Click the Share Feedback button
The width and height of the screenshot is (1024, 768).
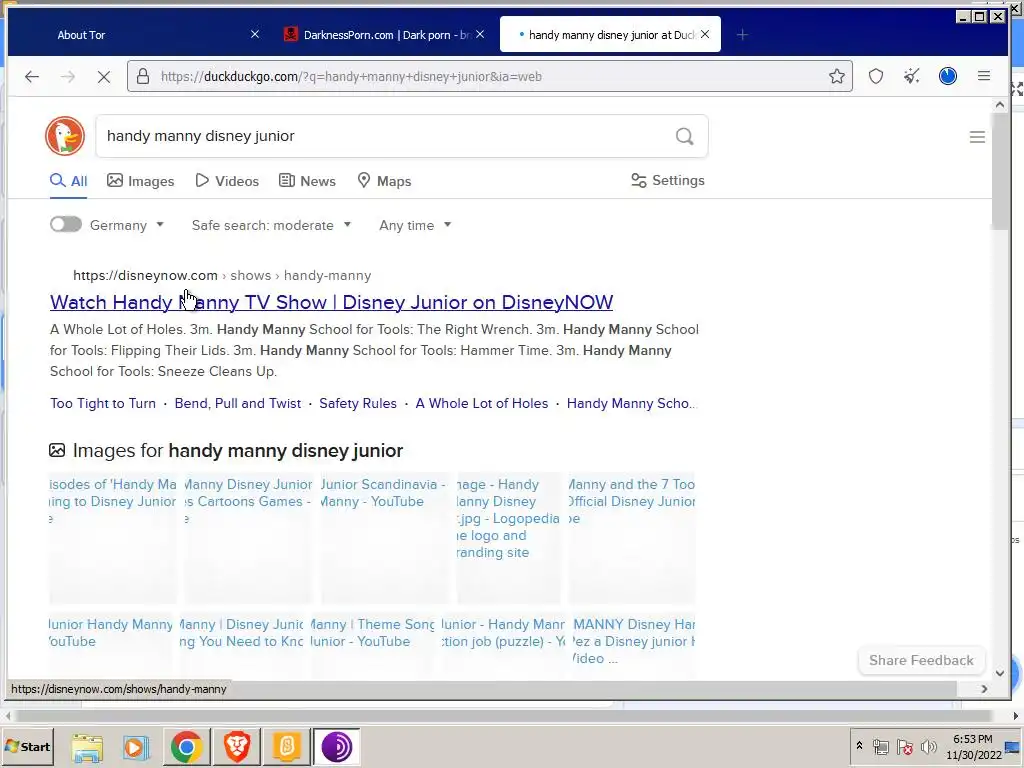coord(921,660)
